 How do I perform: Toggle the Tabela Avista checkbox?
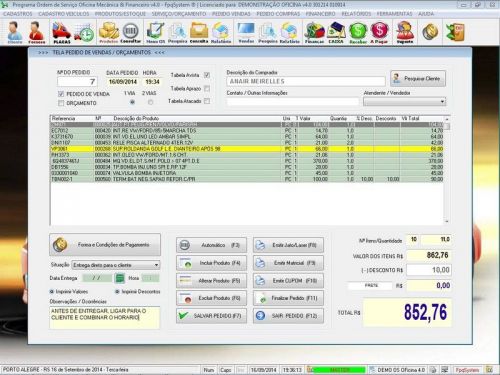click(x=207, y=75)
